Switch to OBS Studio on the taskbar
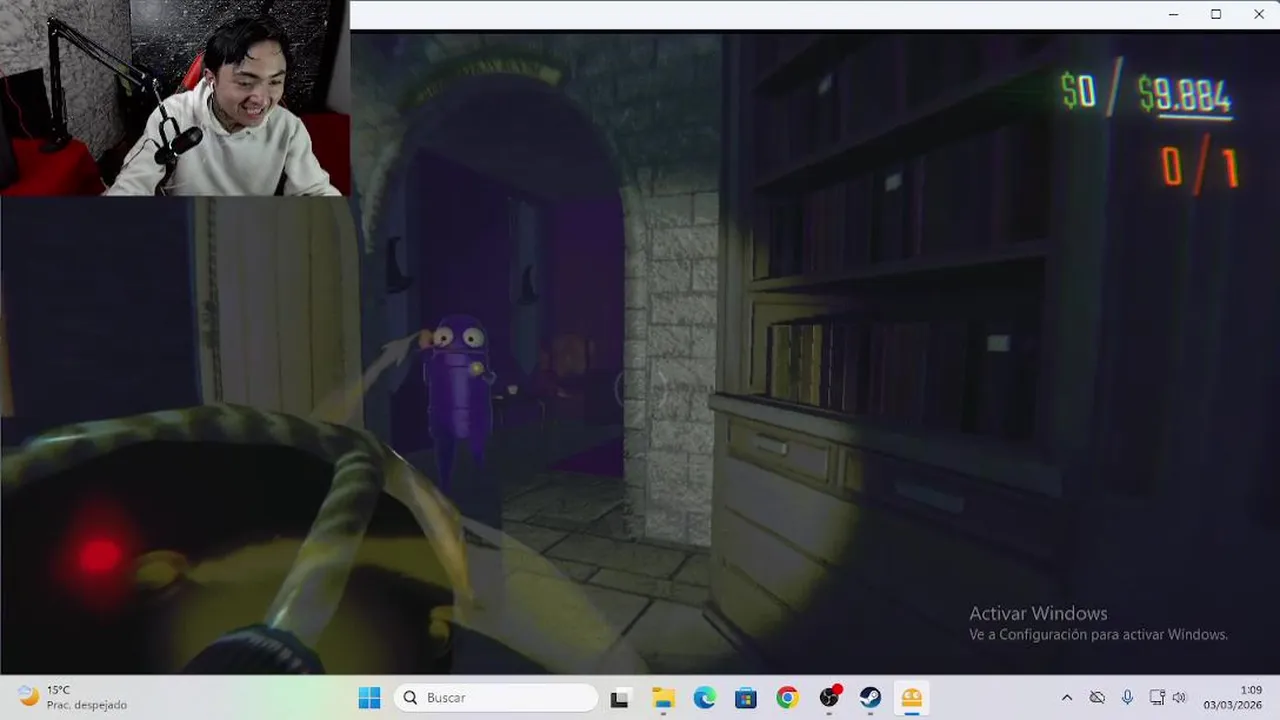 (829, 698)
